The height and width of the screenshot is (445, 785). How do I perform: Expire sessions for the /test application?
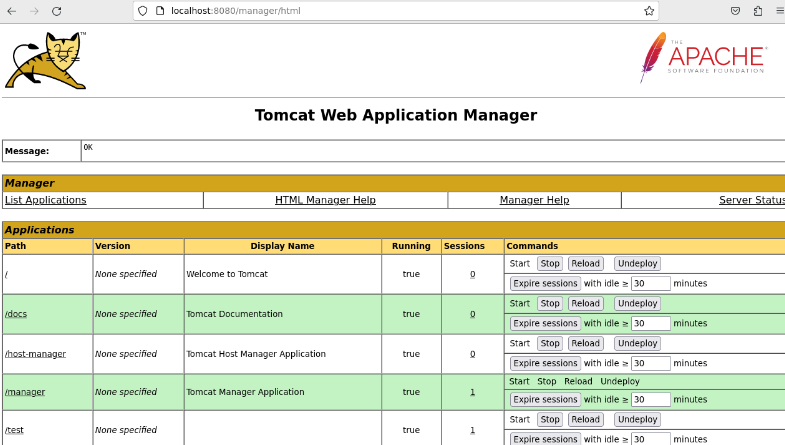545,439
